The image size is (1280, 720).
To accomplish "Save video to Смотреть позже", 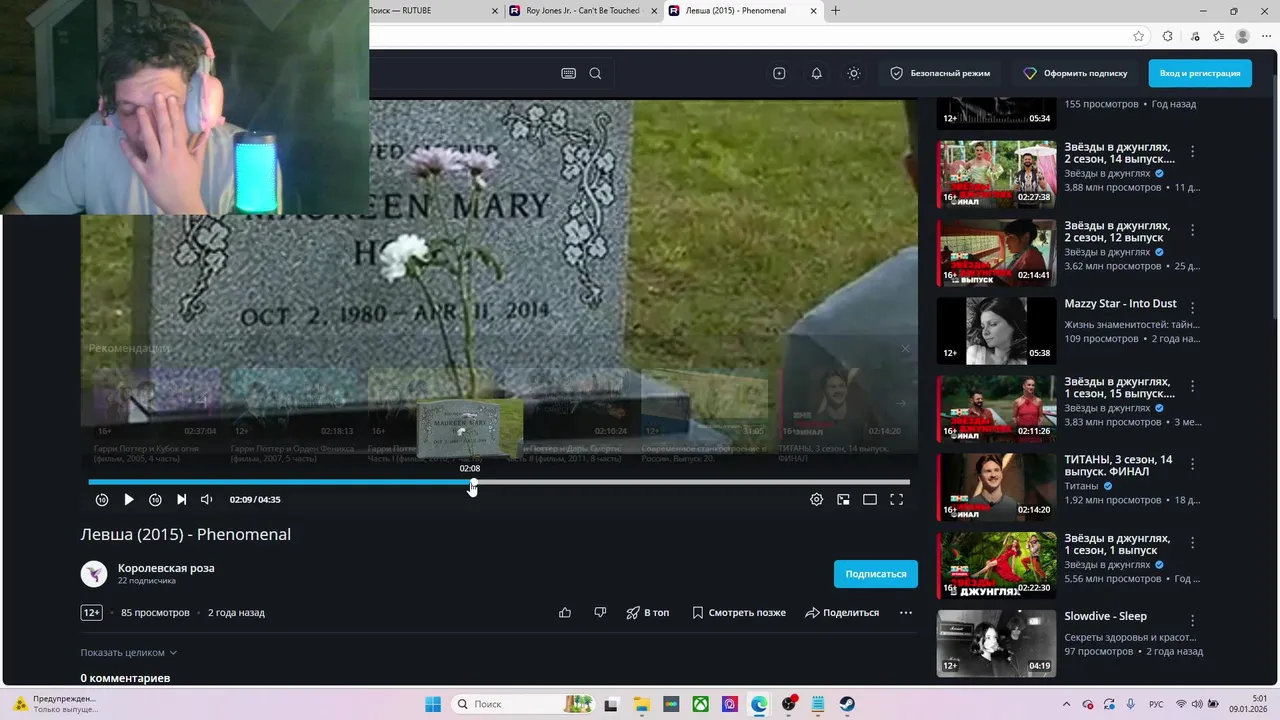I will click(x=739, y=612).
